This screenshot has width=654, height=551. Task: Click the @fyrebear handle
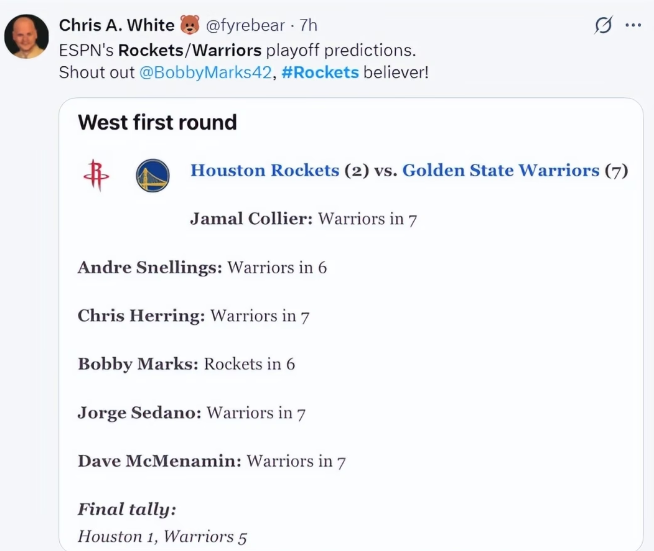245,25
